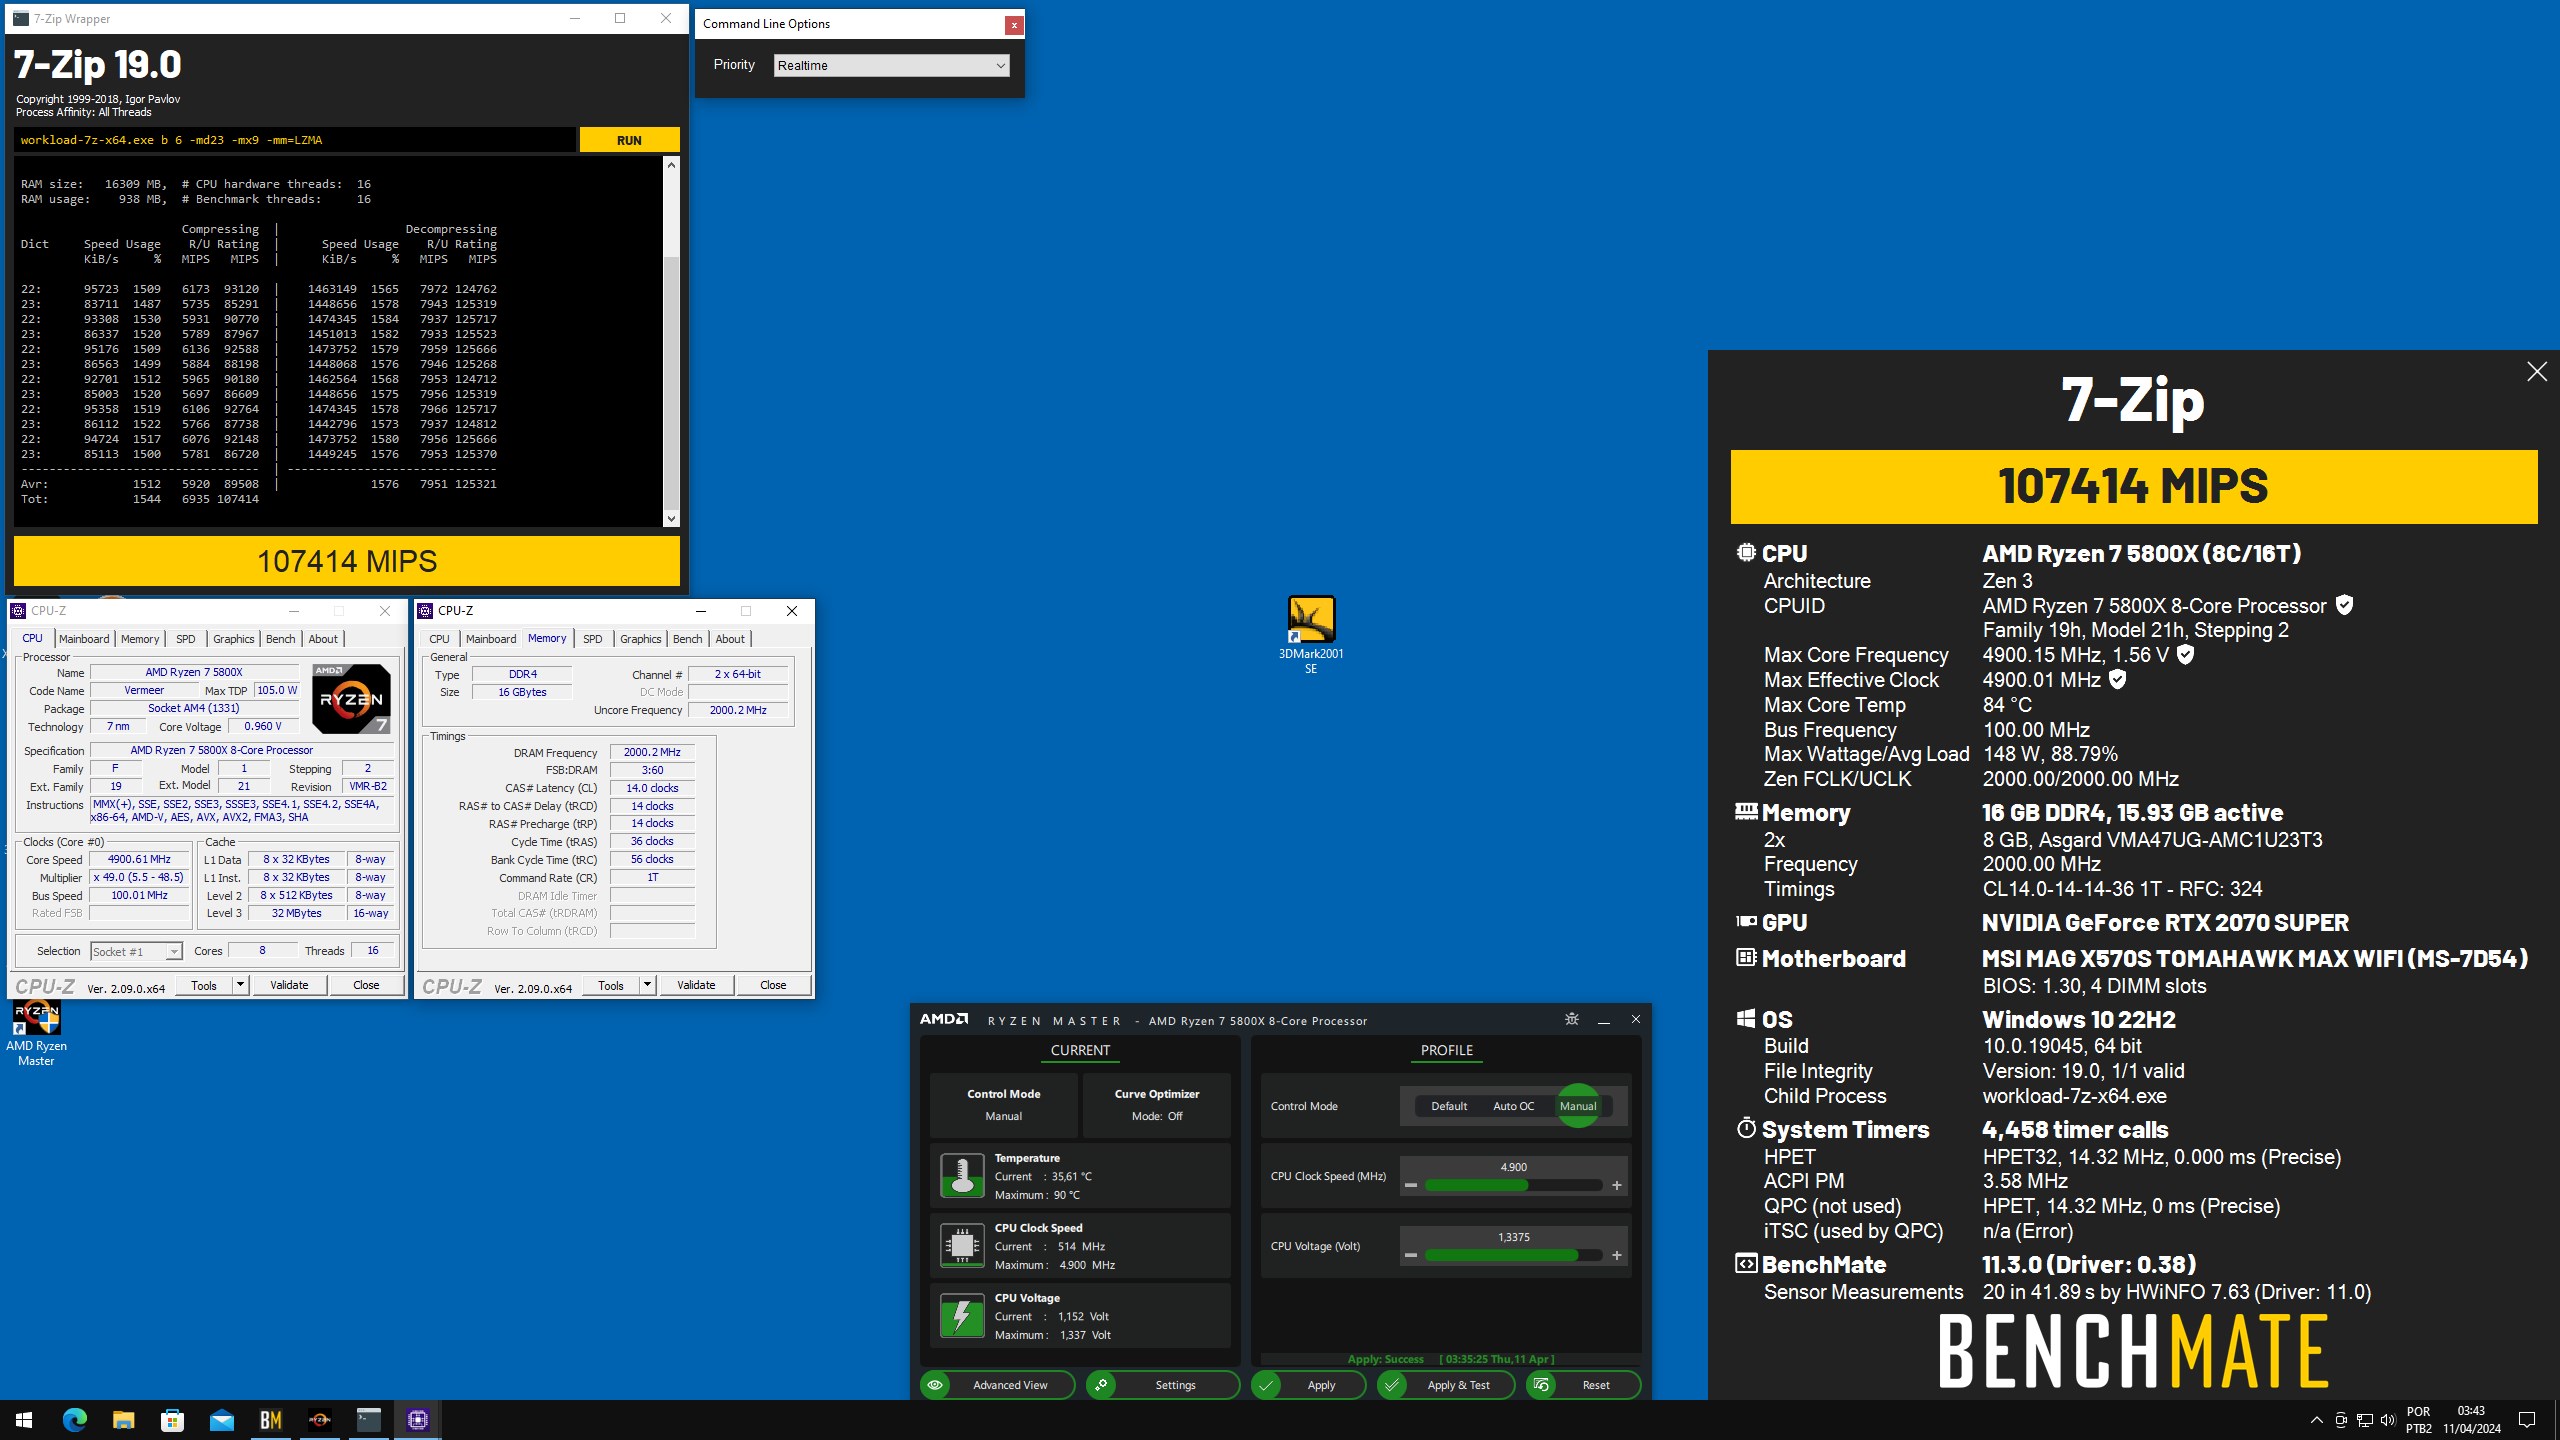Click scroll-down arrow in 7-Zip output
2560x1440 pixels.
pos(671,519)
